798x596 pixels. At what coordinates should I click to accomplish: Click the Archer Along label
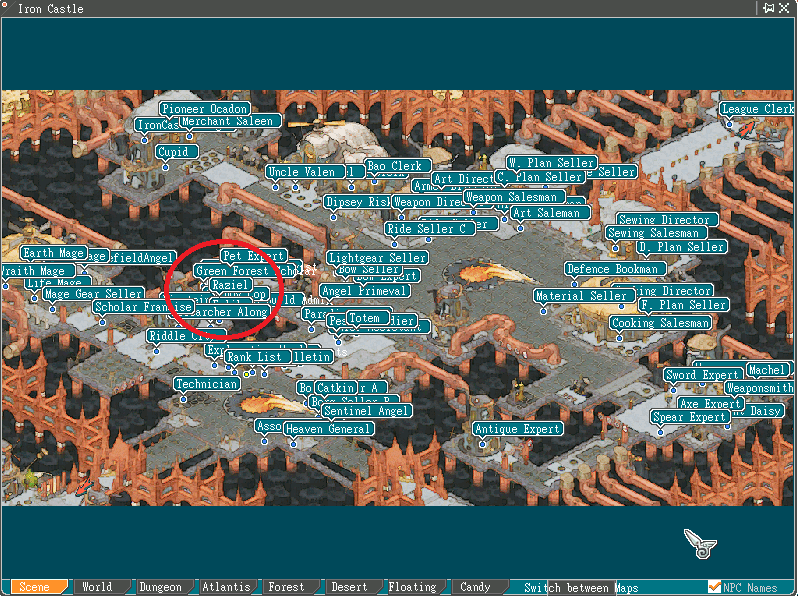(x=229, y=312)
